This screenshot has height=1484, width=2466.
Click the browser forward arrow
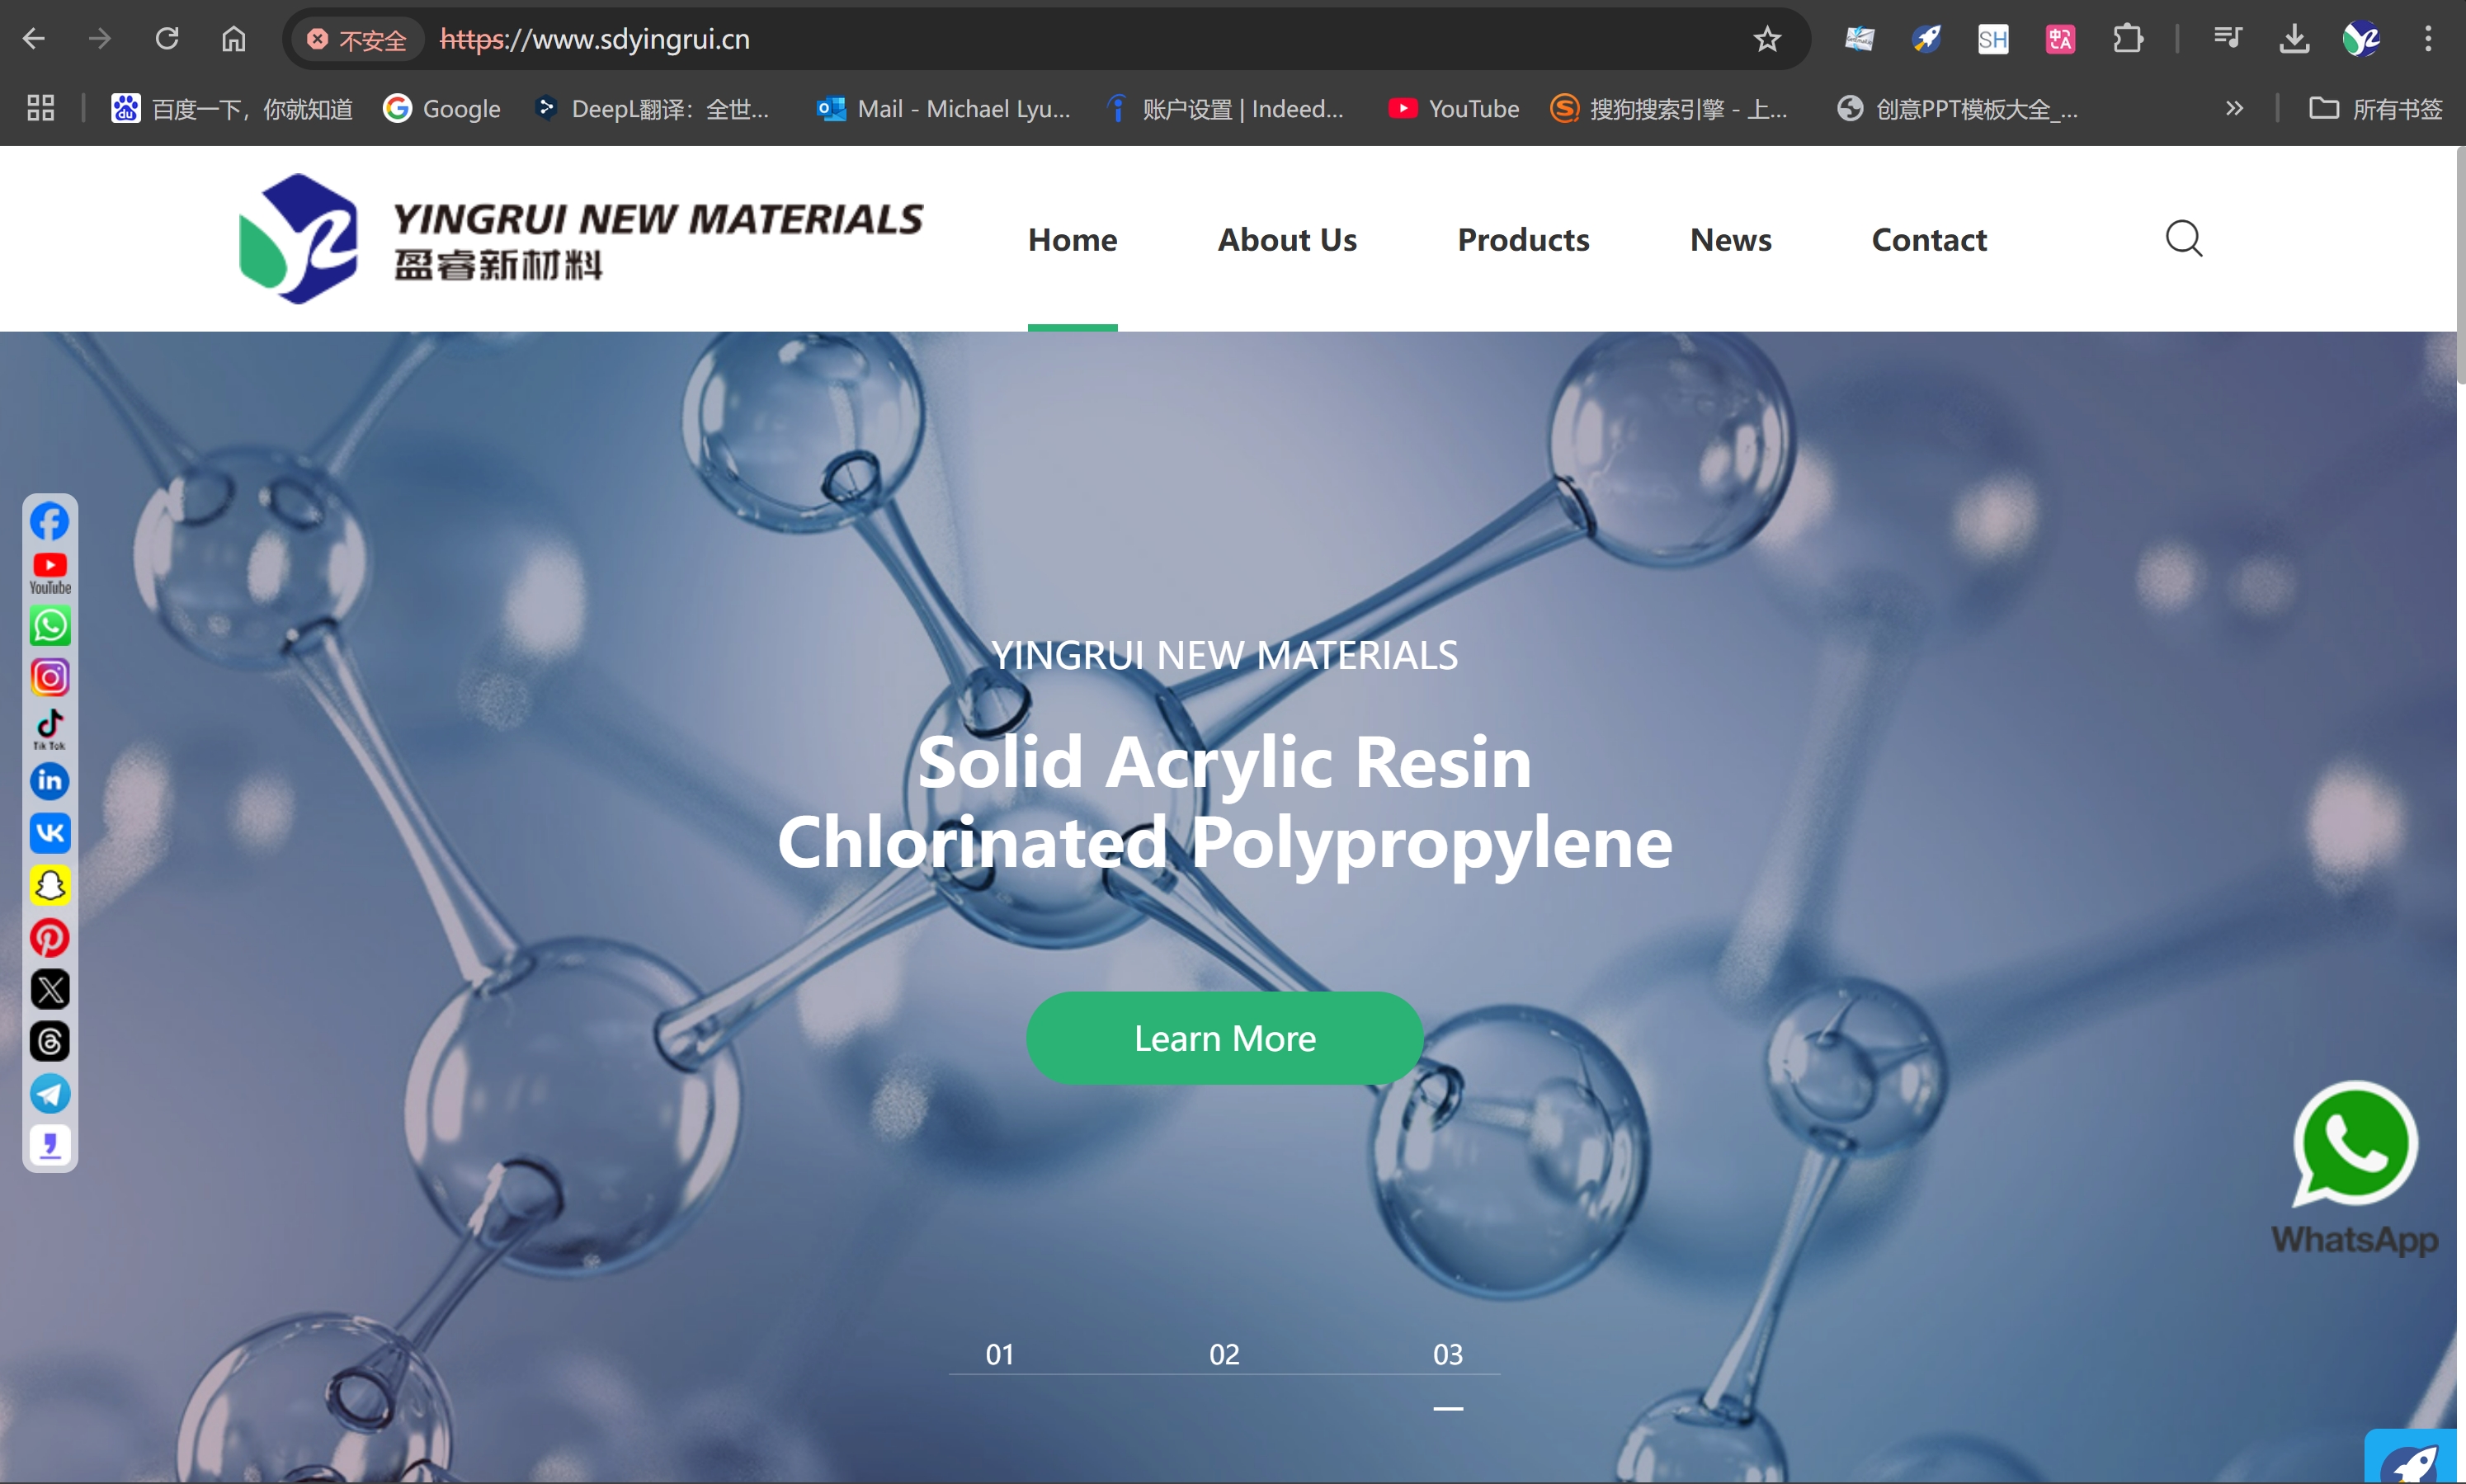pyautogui.click(x=99, y=39)
